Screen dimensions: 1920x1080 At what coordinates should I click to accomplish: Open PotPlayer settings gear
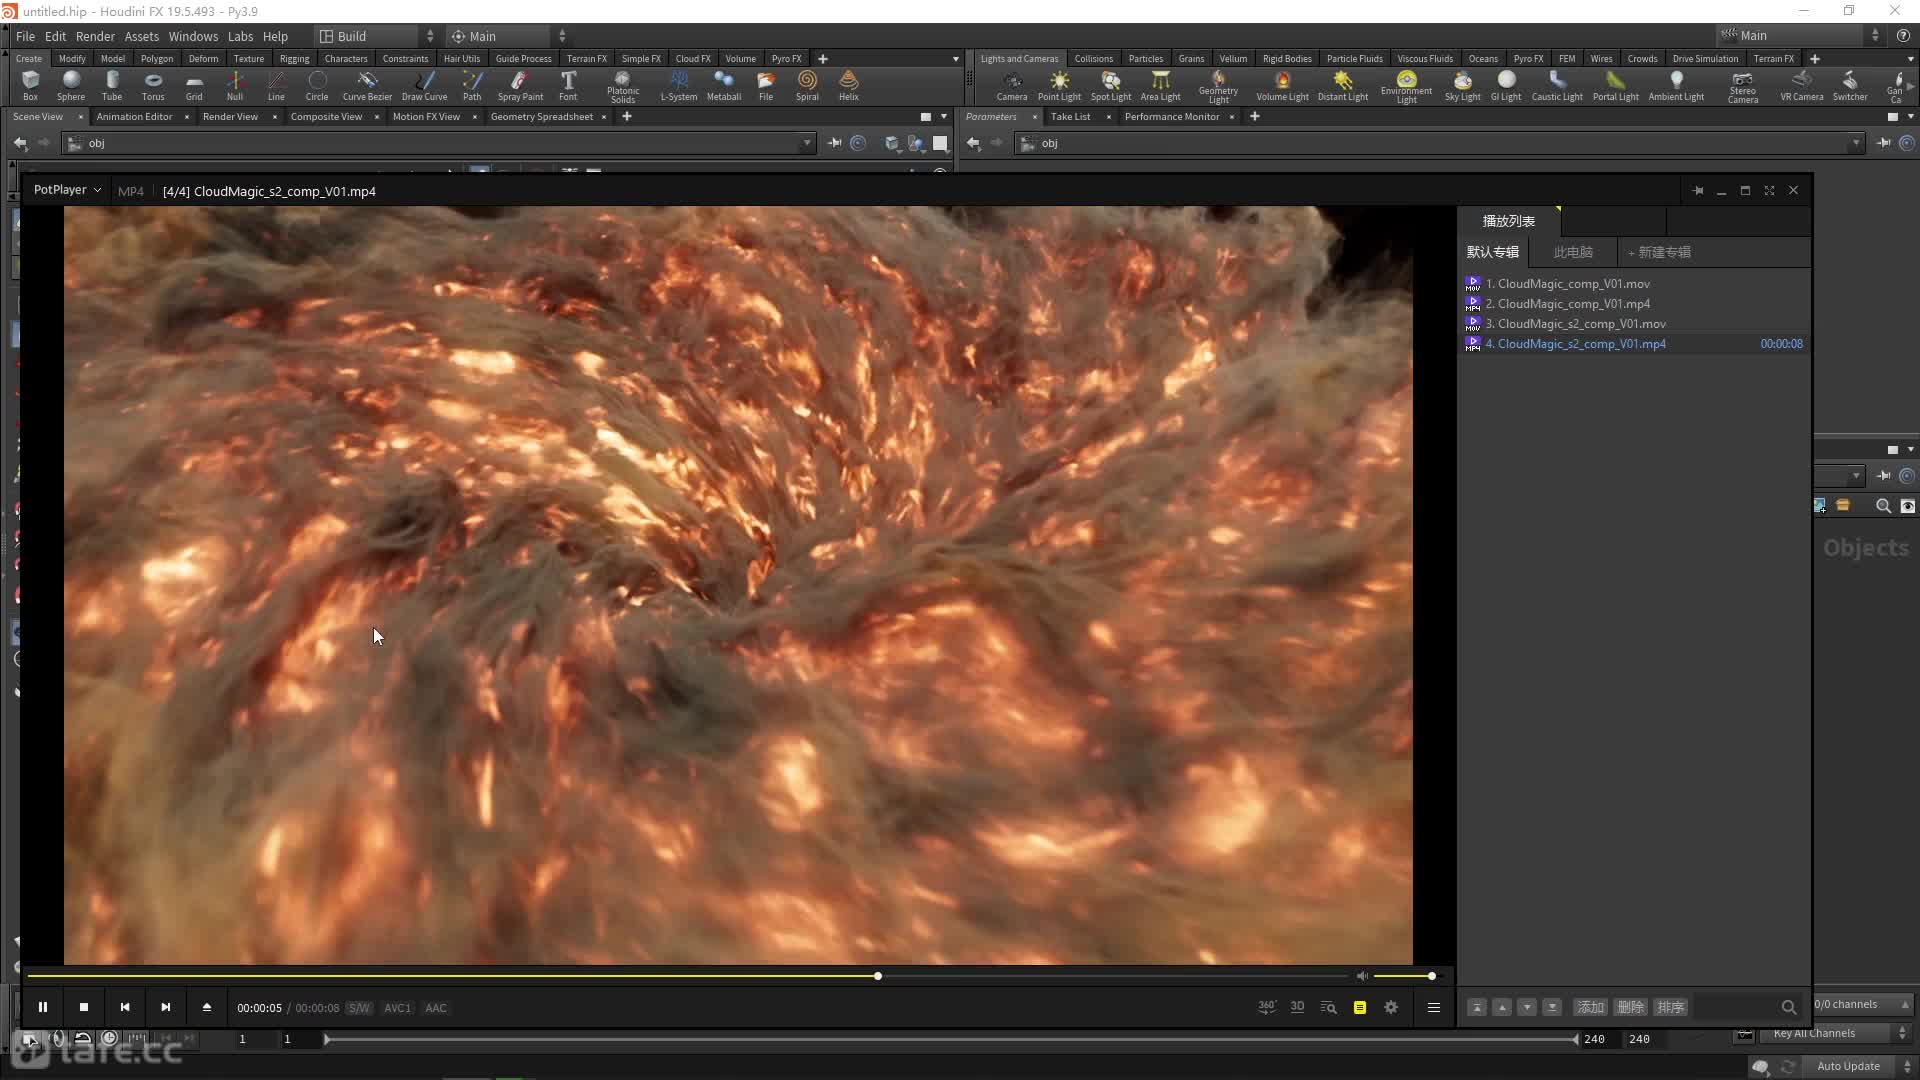(x=1391, y=1007)
